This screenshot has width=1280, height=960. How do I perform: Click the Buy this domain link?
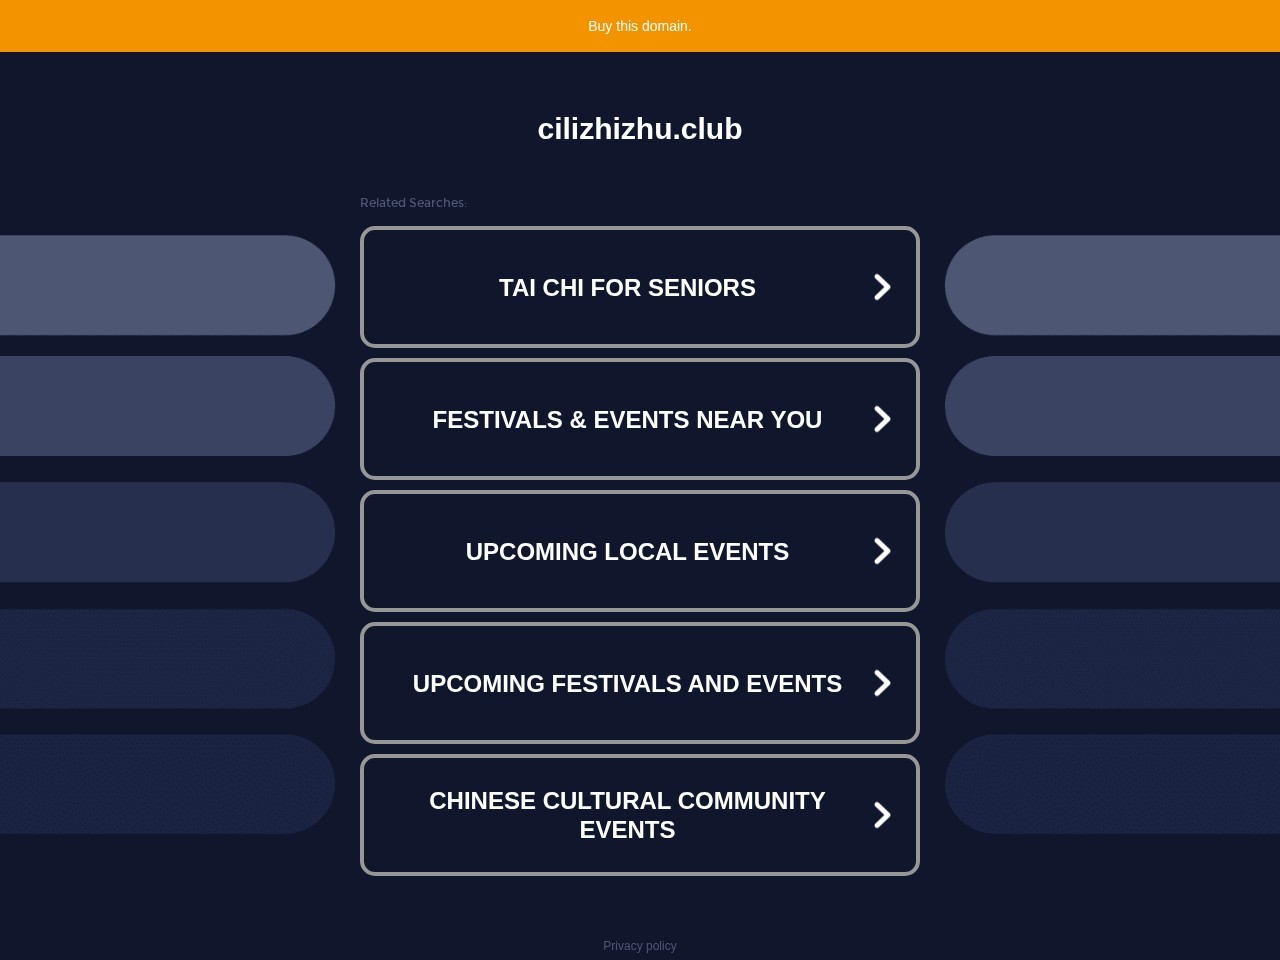pyautogui.click(x=640, y=26)
